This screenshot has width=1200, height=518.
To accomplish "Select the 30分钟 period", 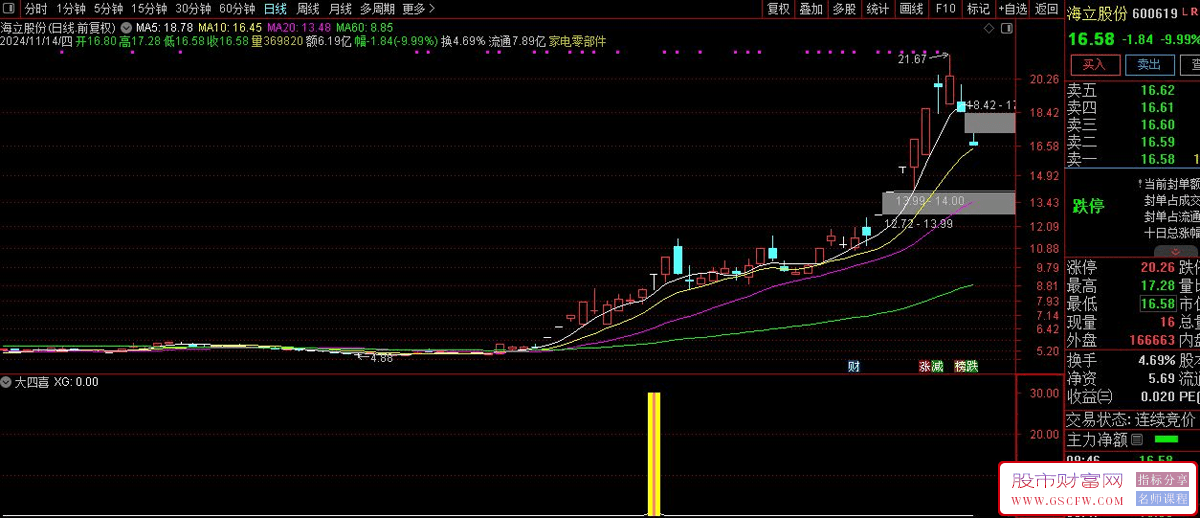I will 194,9.
